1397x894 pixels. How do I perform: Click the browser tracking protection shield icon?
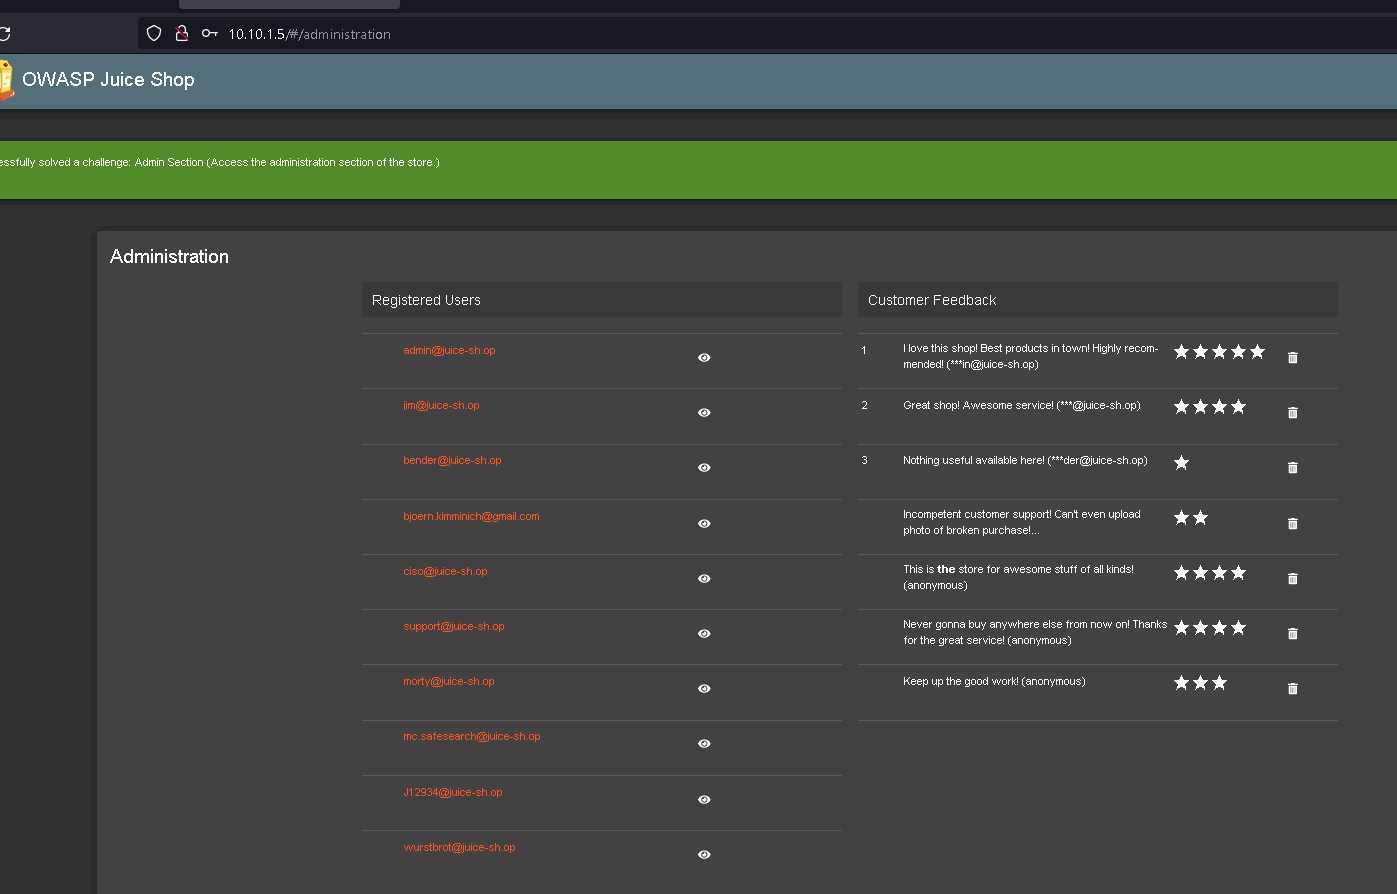(154, 33)
